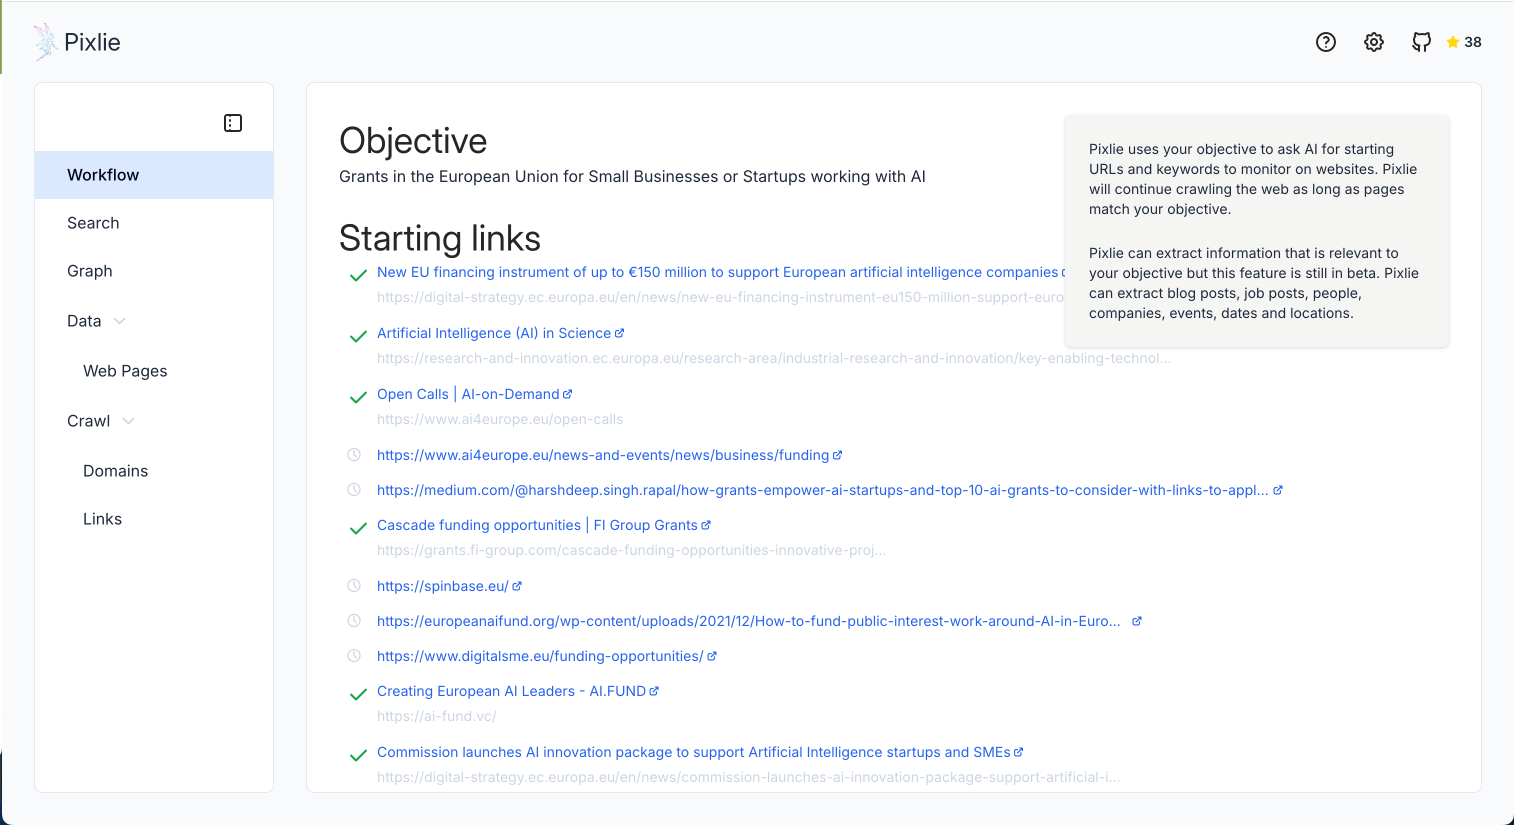The width and height of the screenshot is (1514, 825).
Task: Open Web Pages under Data
Action: click(125, 371)
